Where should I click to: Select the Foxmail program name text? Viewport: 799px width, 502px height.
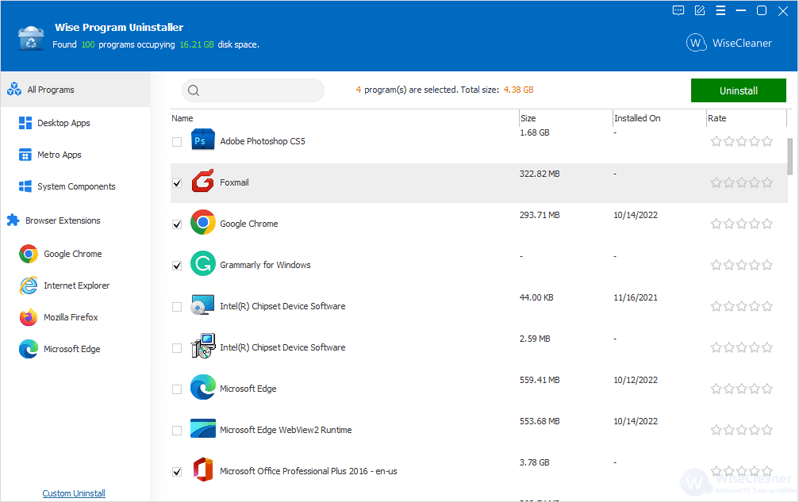234,182
